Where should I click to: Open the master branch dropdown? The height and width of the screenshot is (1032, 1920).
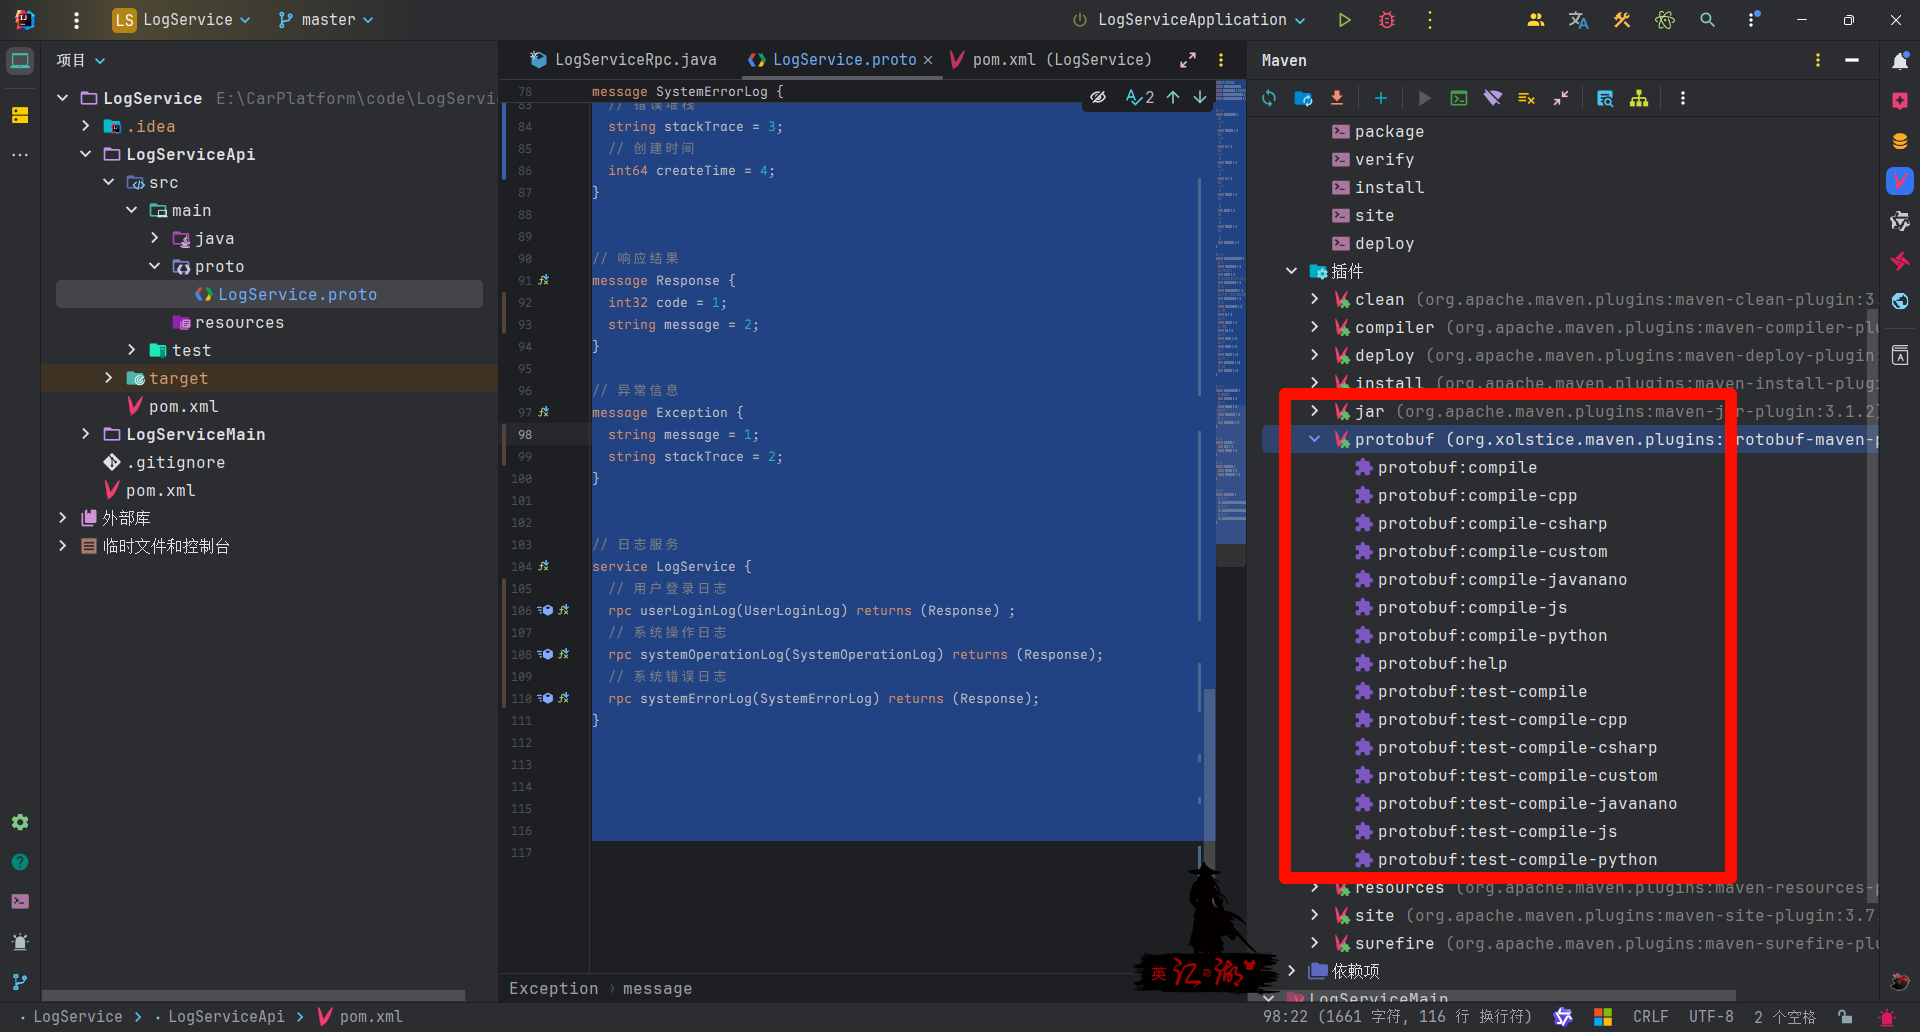(326, 20)
